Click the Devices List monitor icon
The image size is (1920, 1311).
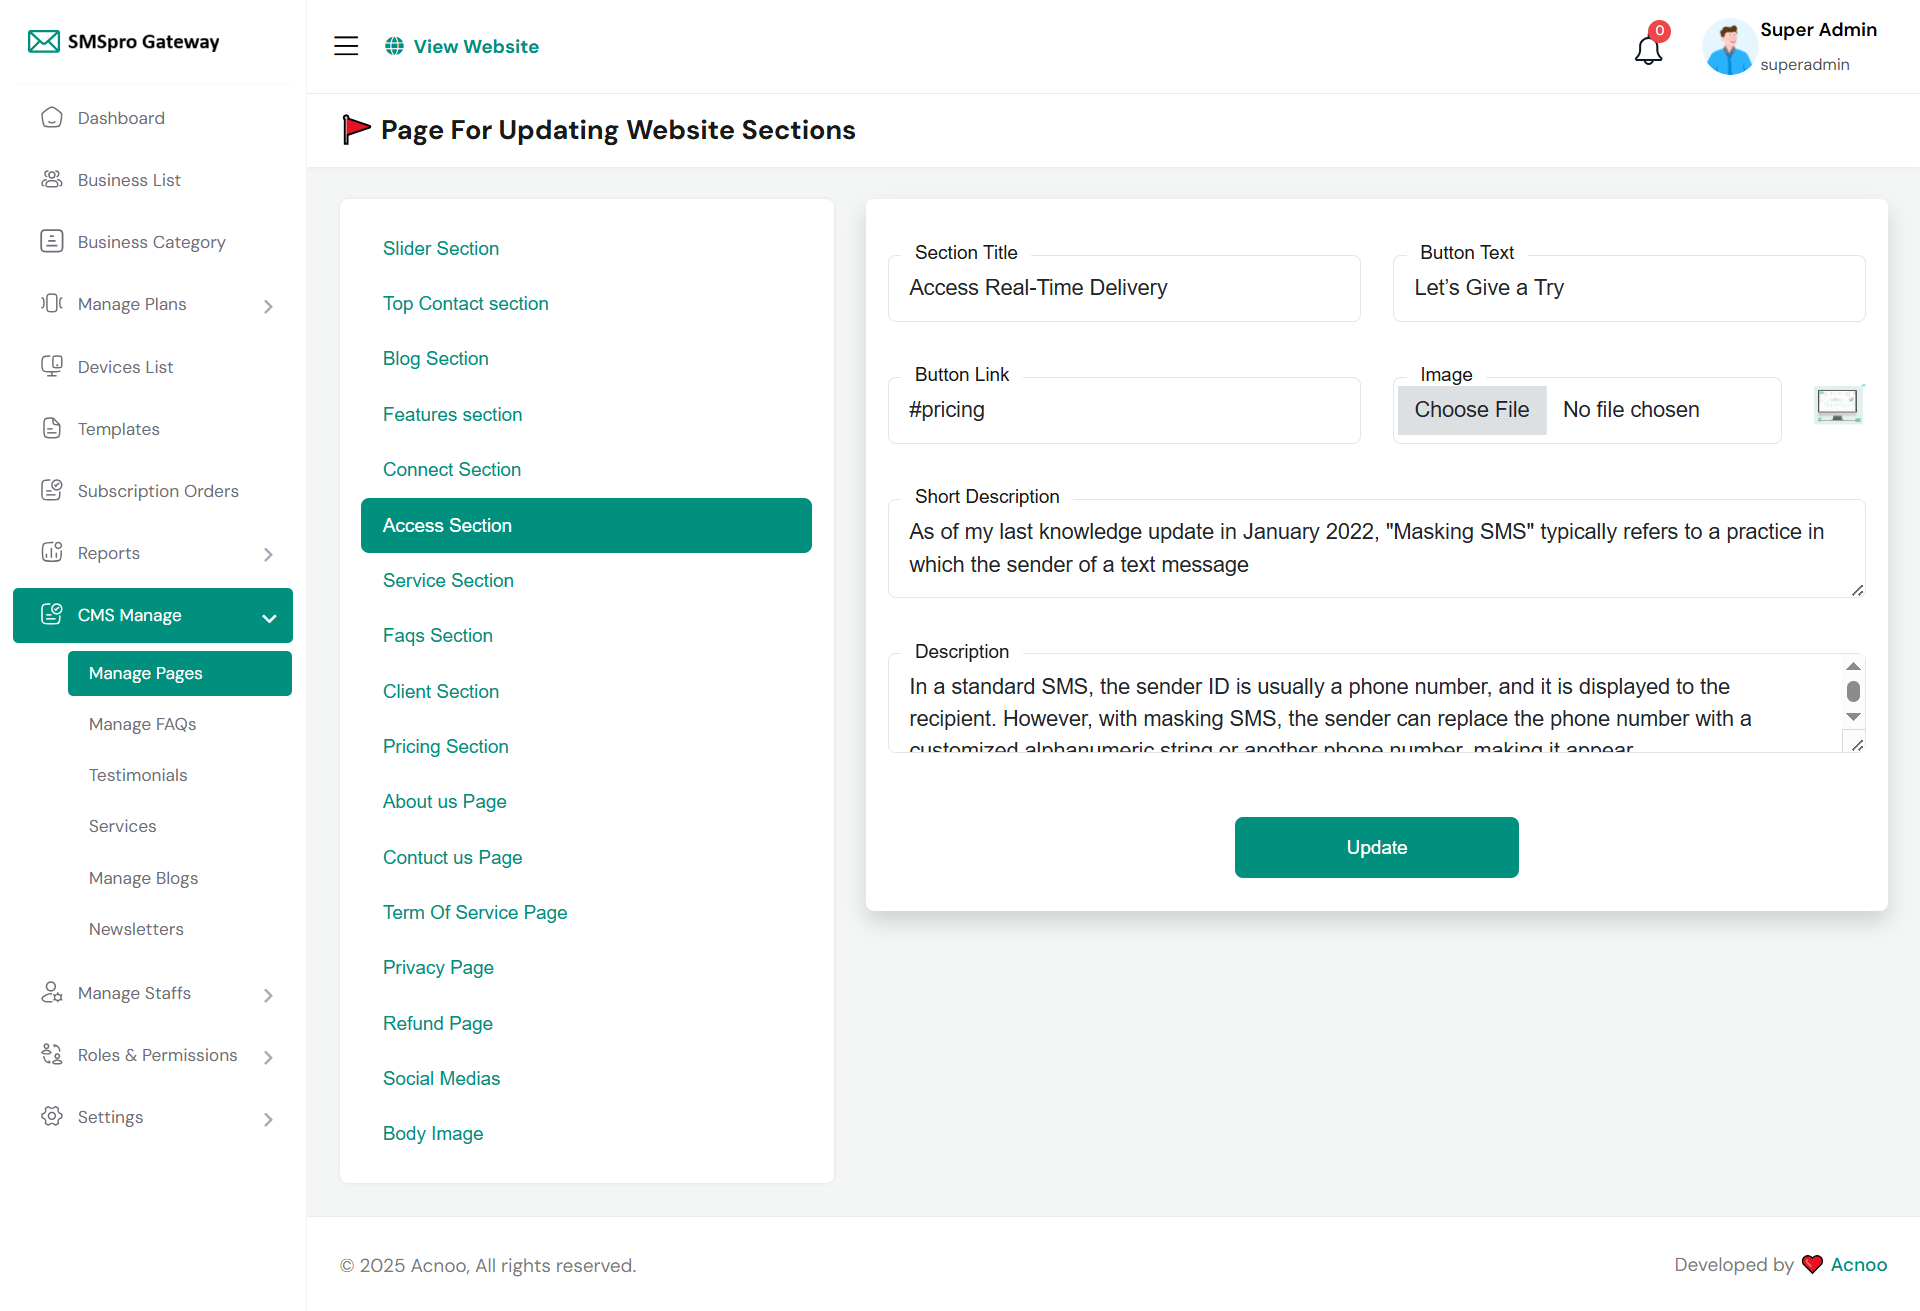52,366
